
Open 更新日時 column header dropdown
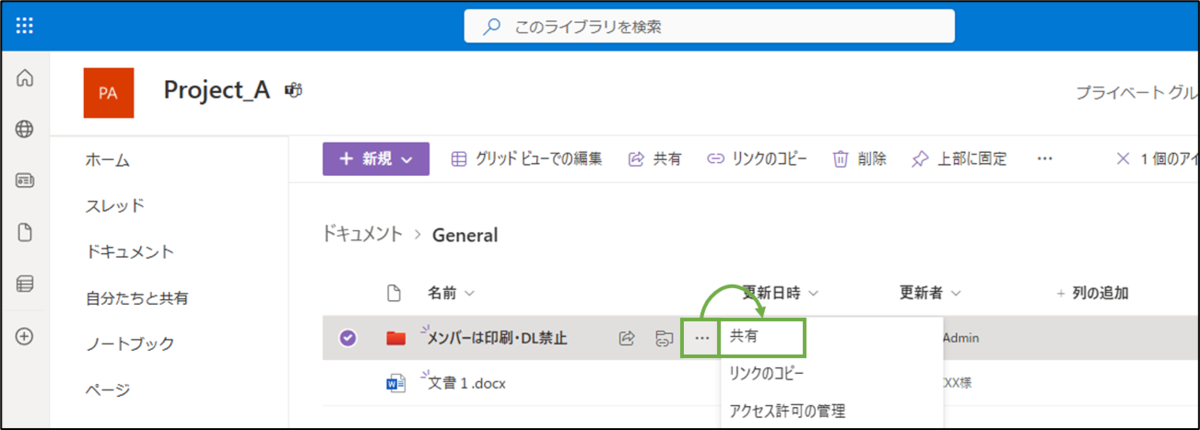tap(780, 293)
